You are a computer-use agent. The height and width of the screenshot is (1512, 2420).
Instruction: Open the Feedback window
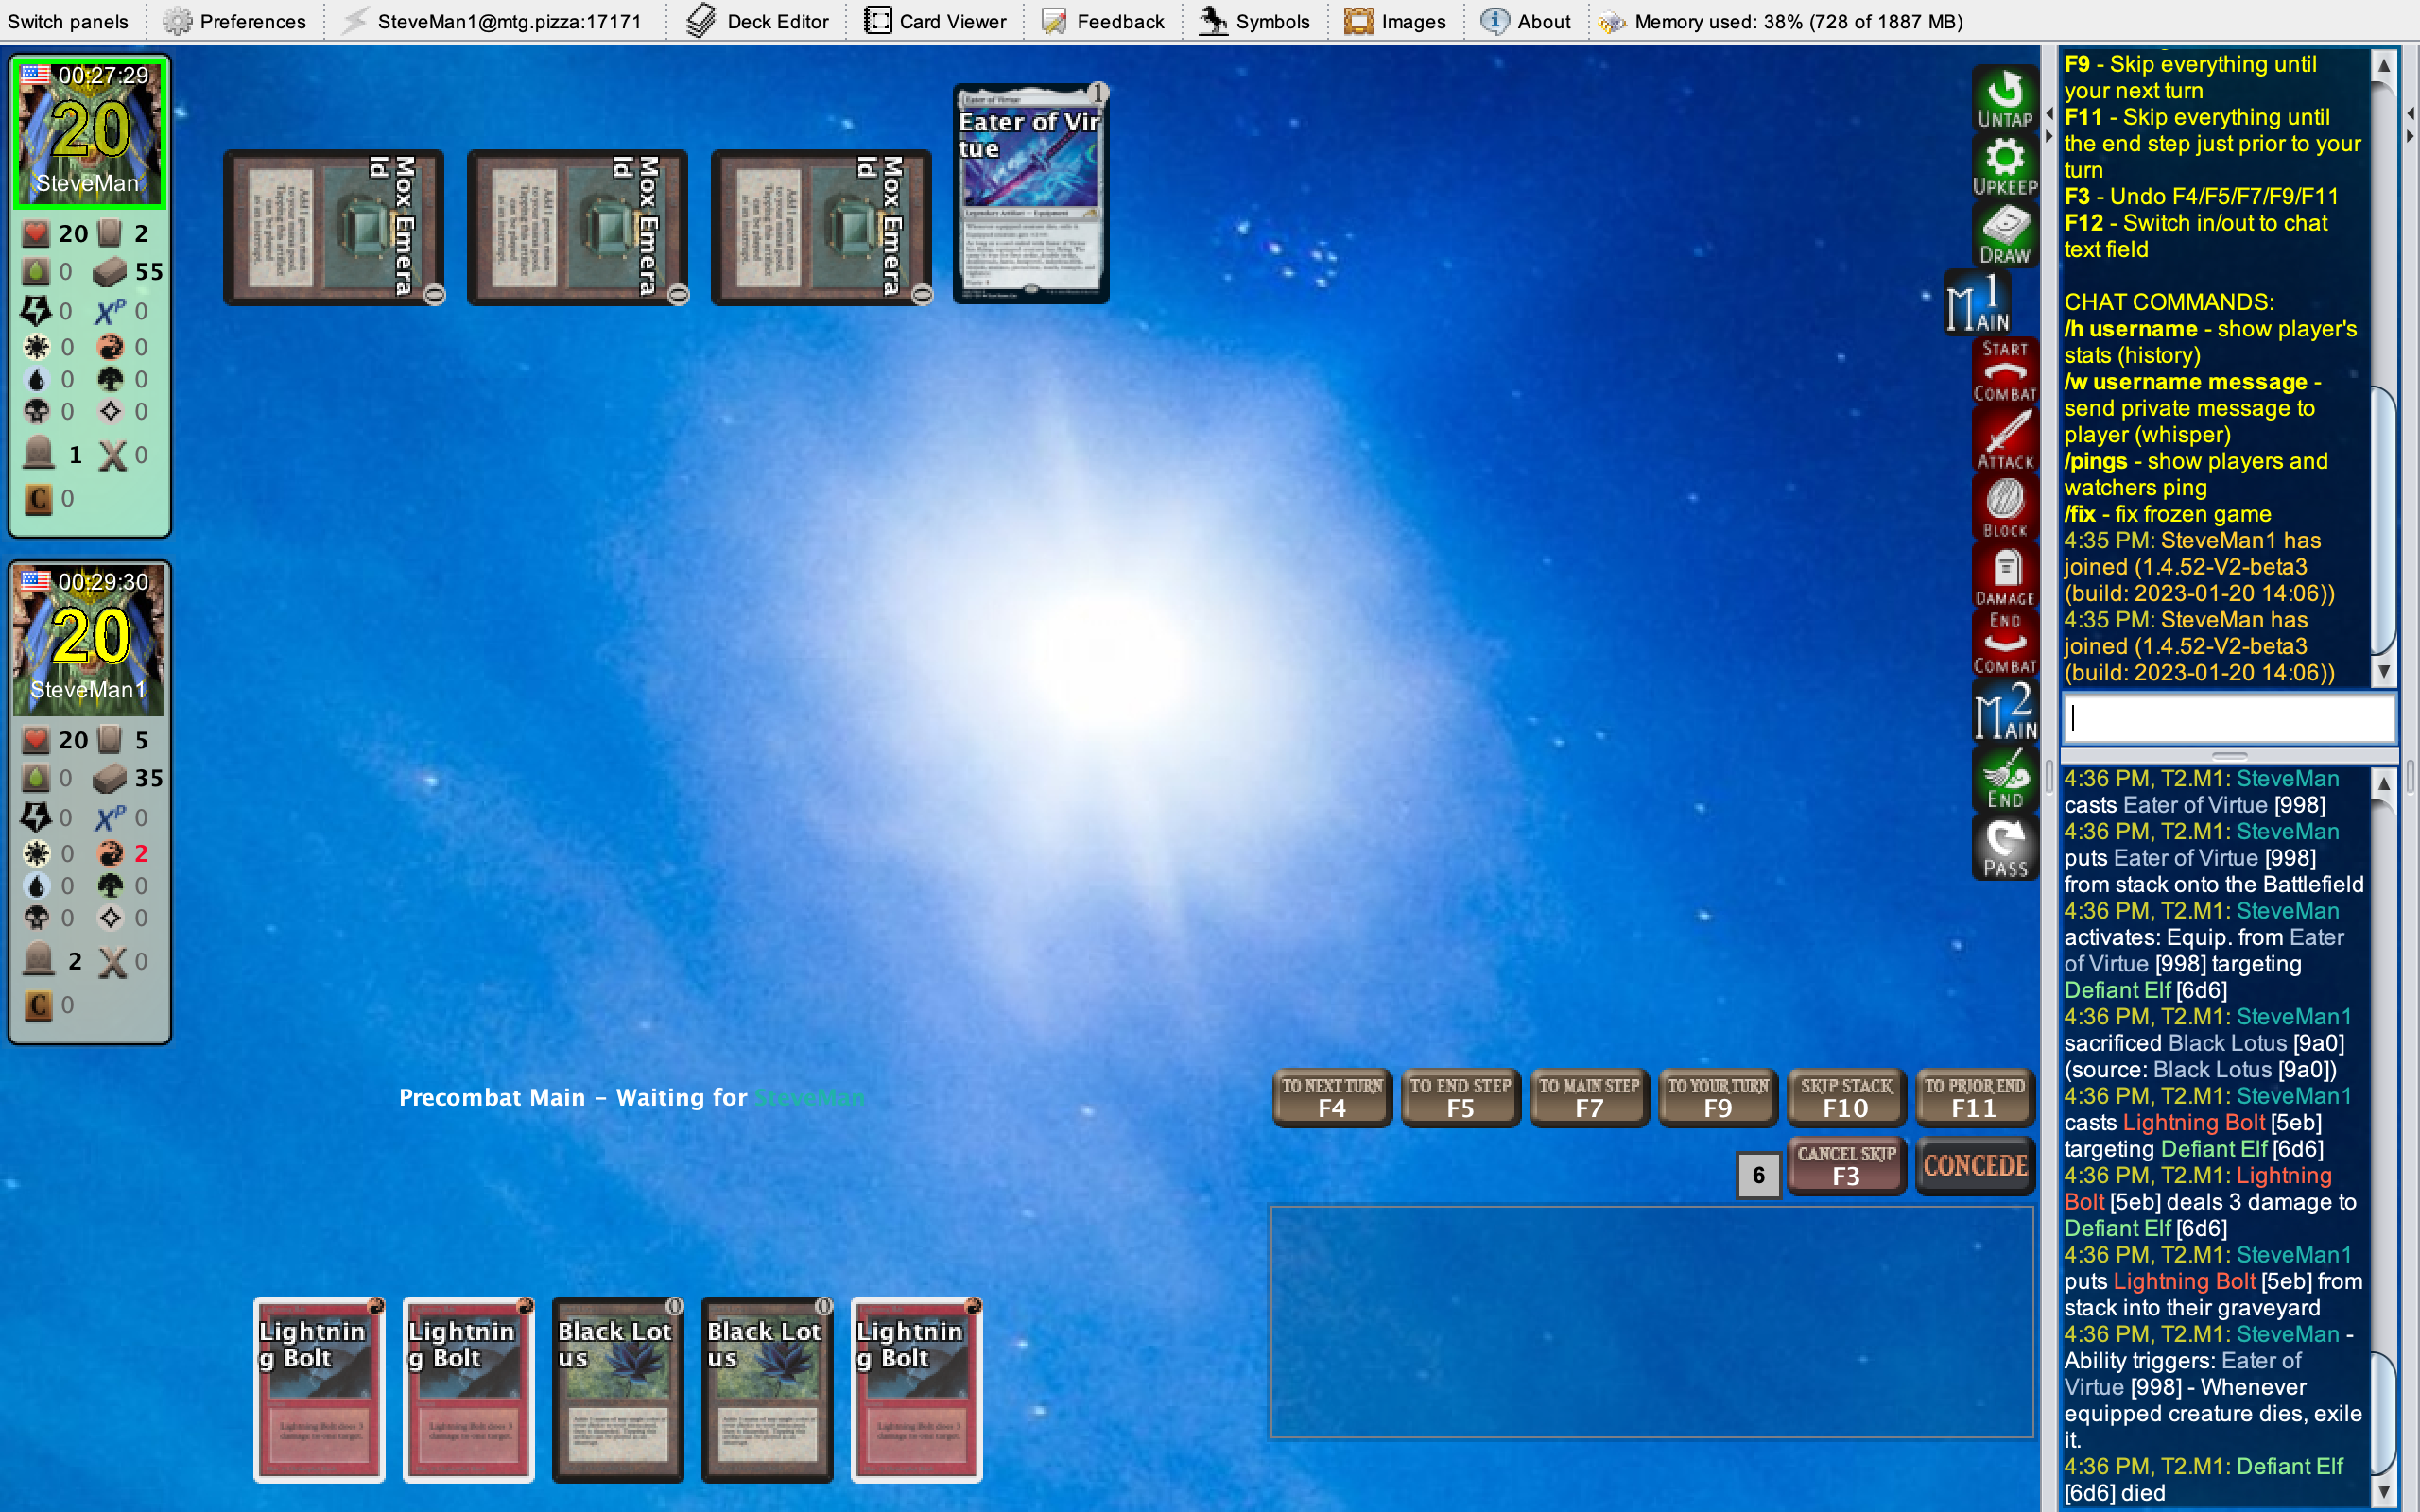[1101, 20]
